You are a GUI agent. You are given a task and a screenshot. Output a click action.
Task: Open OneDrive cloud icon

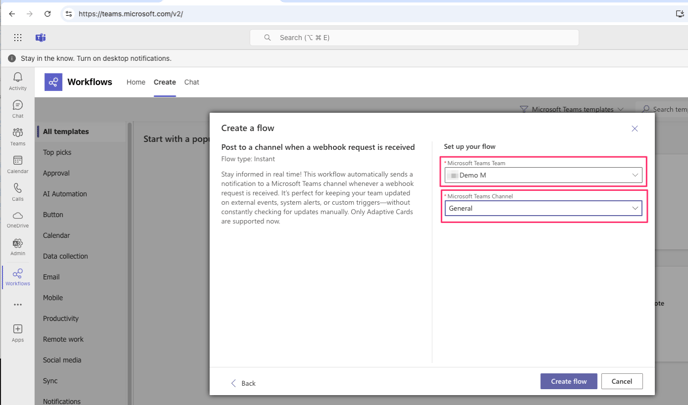click(18, 217)
